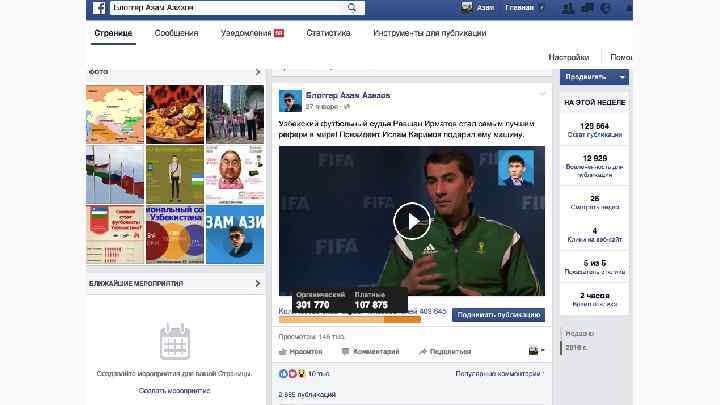Open the Азам profile link in top bar

coord(478,7)
